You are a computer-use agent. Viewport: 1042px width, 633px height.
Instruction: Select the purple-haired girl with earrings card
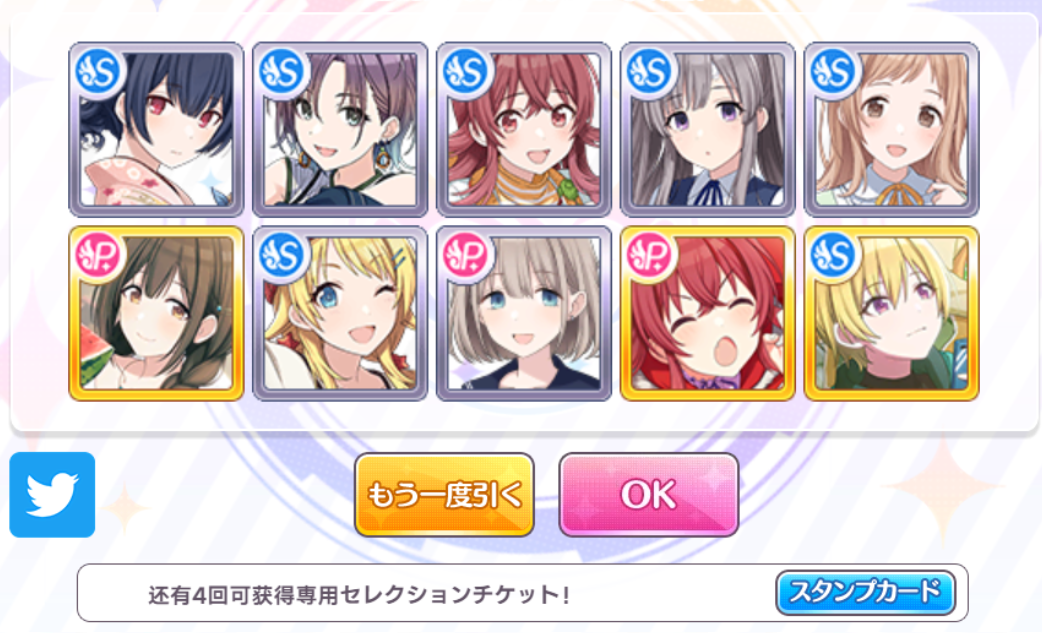click(340, 130)
